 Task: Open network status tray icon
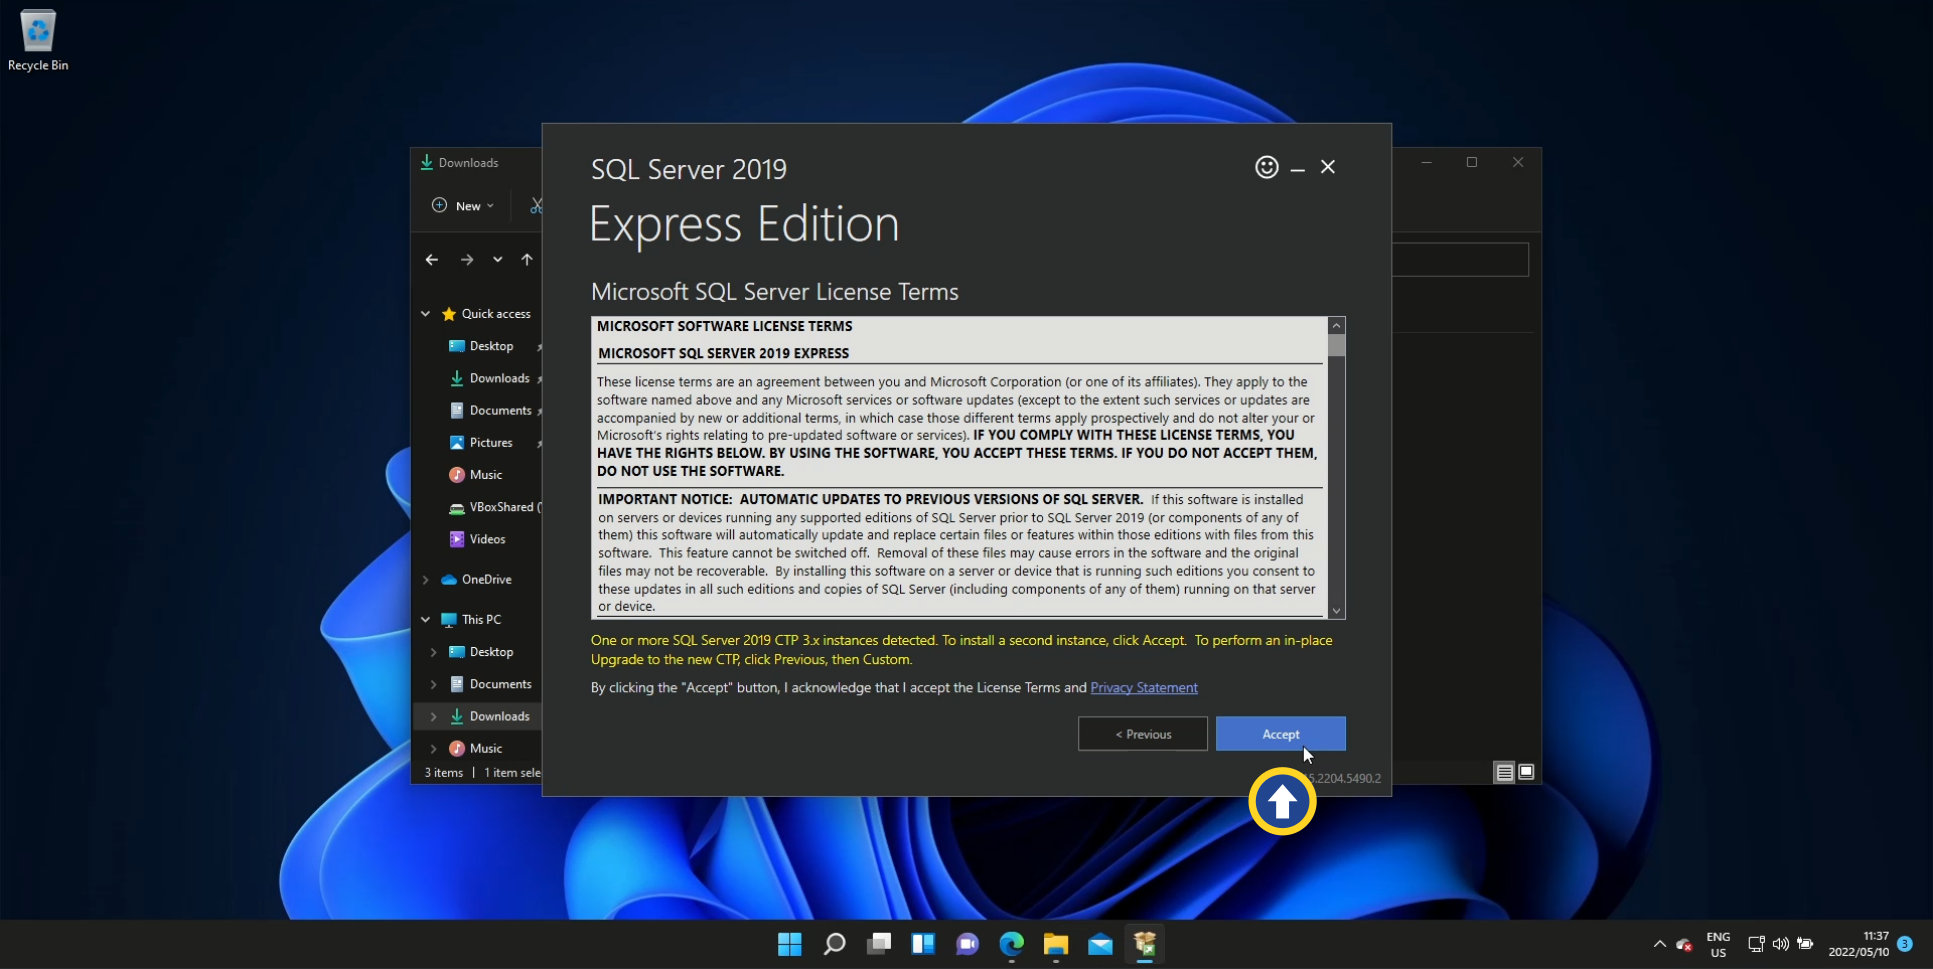pos(1756,944)
